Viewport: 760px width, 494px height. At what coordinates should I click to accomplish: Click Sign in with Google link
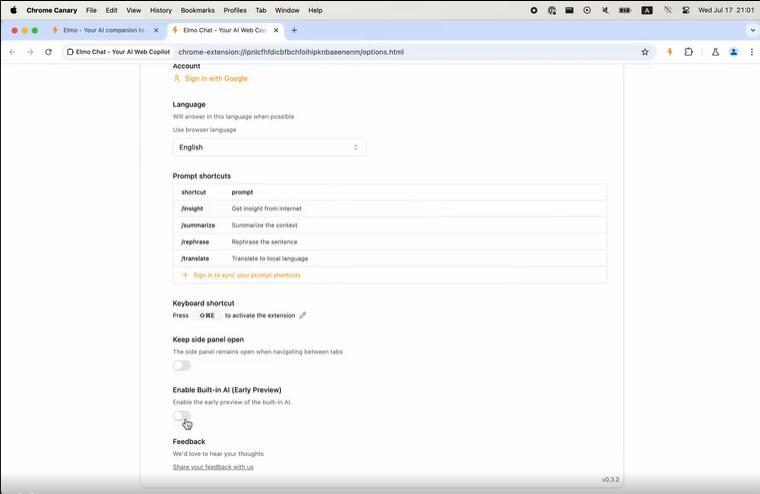[x=216, y=79]
